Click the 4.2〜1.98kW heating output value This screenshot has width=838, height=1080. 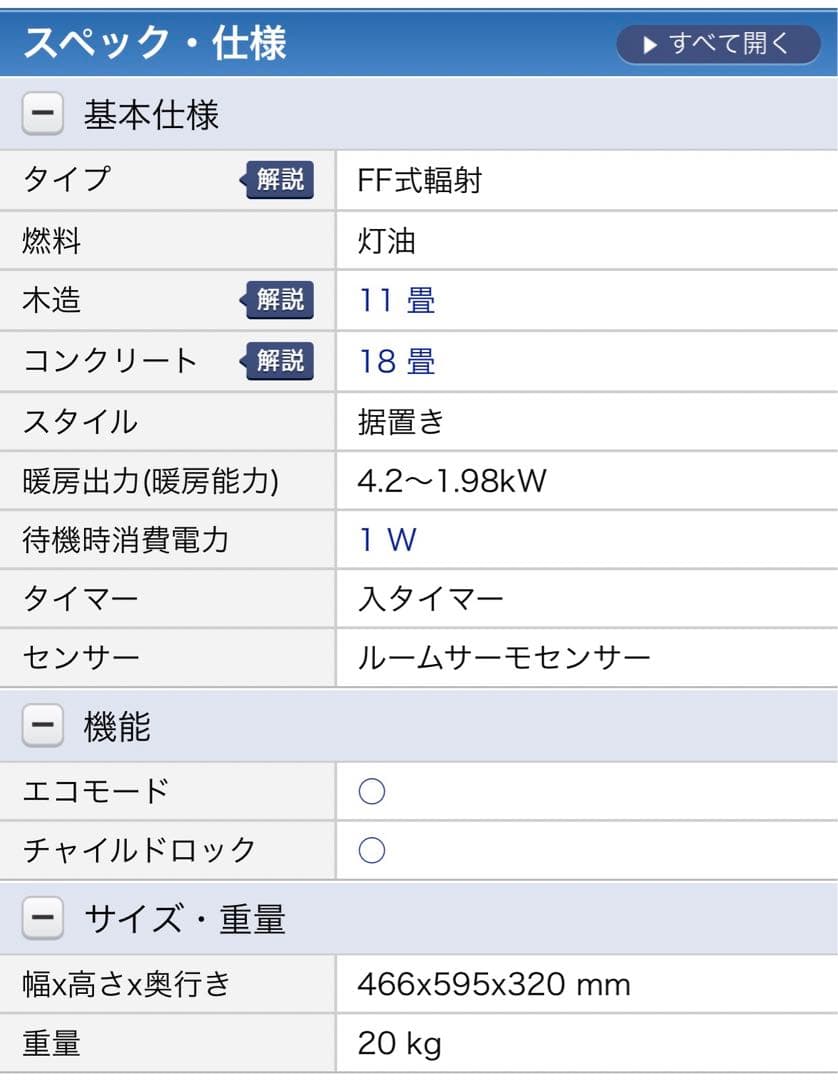(452, 480)
